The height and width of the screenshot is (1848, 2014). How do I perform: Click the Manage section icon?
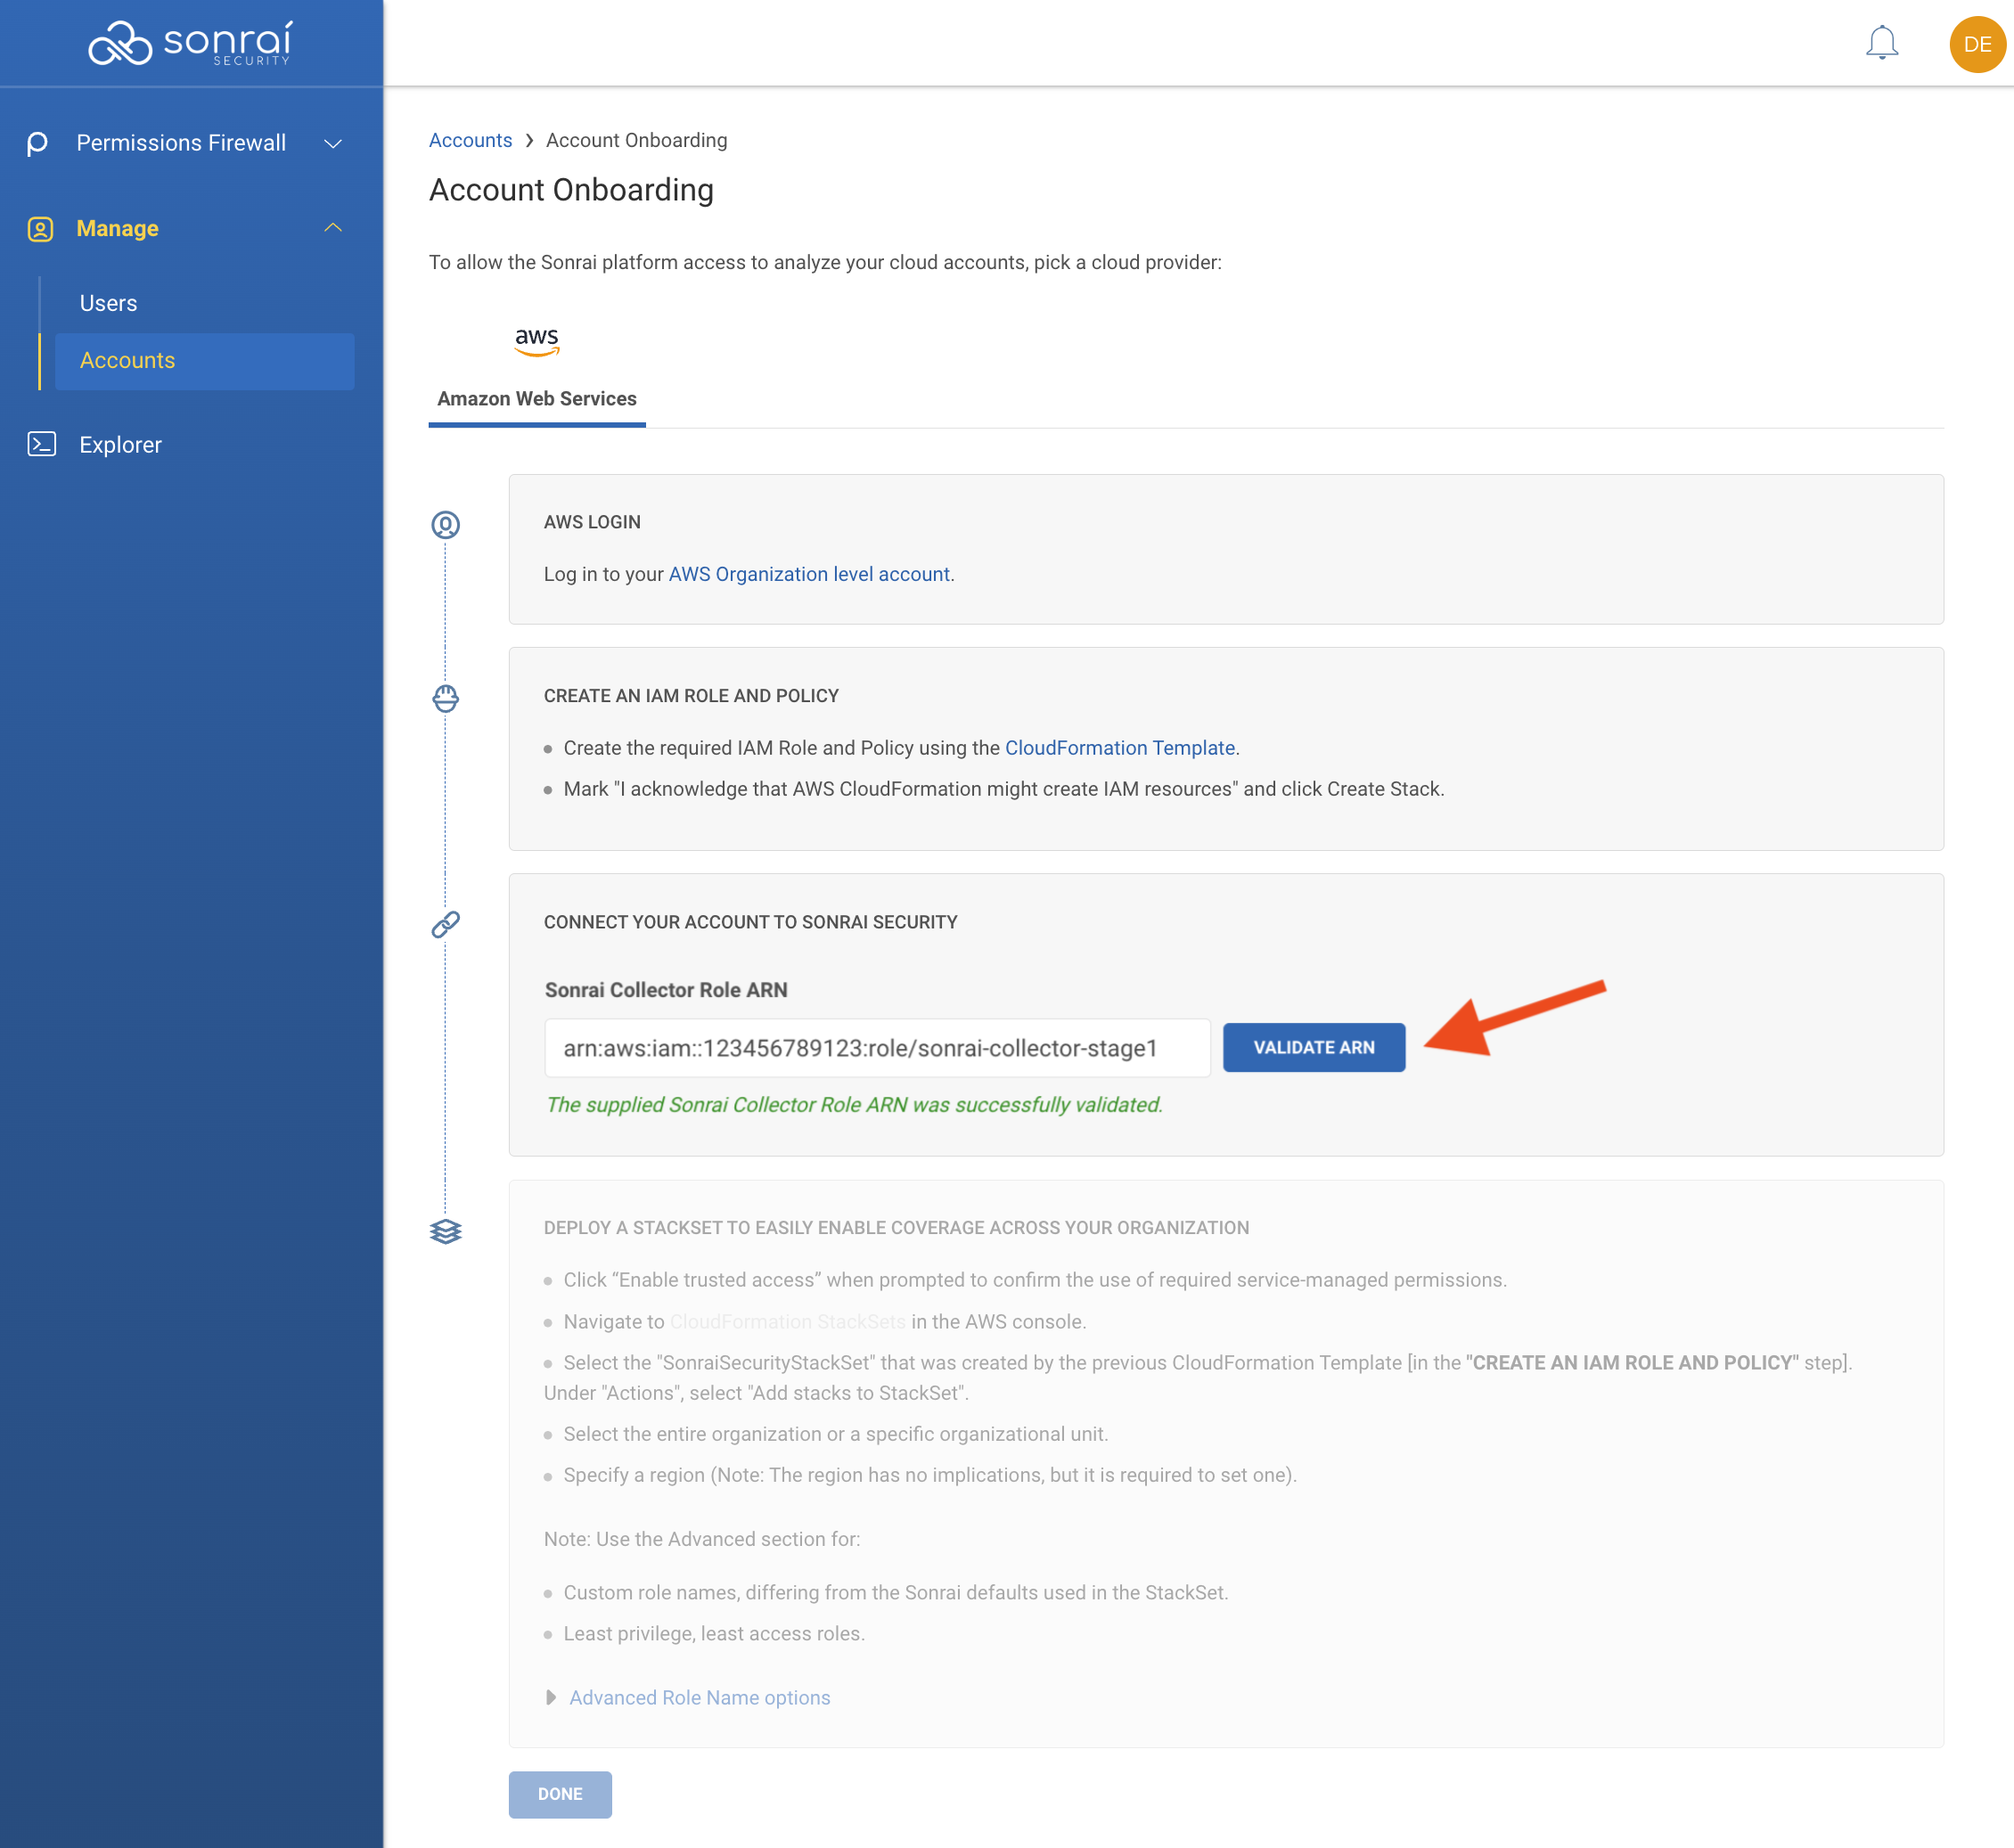click(x=40, y=229)
